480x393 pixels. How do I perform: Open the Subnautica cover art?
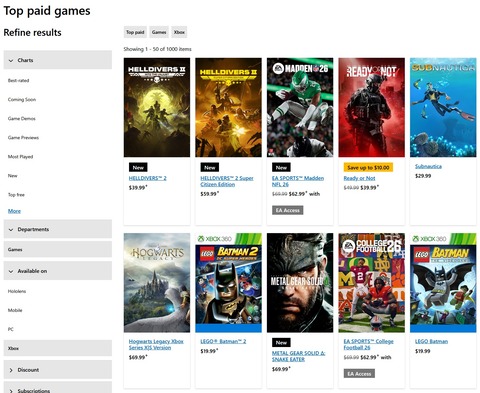point(443,107)
